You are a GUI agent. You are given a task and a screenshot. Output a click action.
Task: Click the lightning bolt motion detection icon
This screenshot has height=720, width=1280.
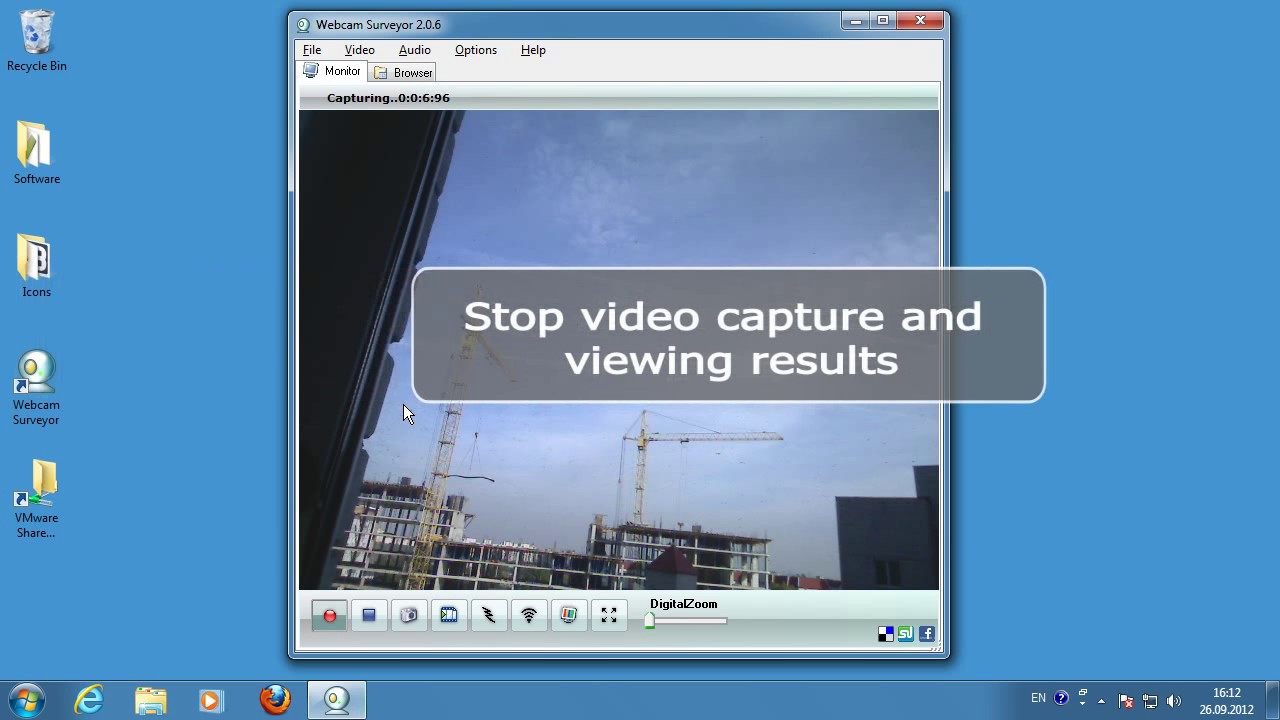[x=489, y=615]
